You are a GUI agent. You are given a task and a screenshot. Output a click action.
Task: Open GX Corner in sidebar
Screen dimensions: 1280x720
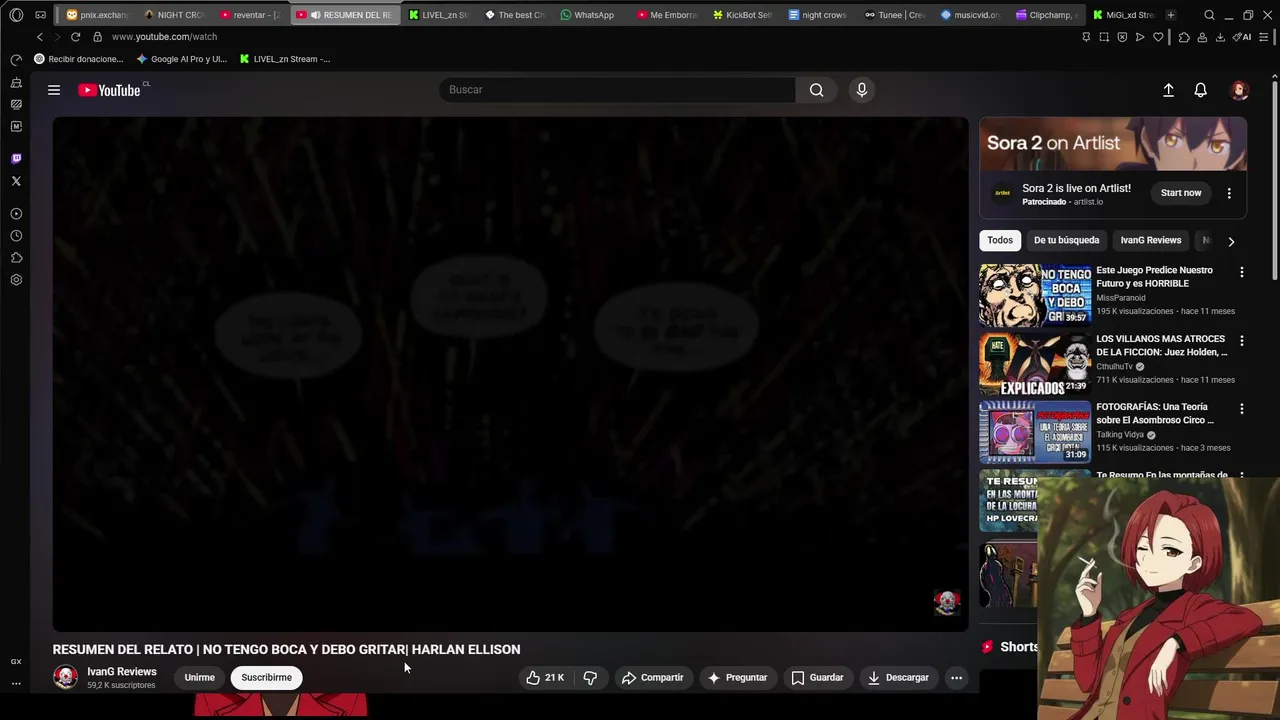coord(16,661)
